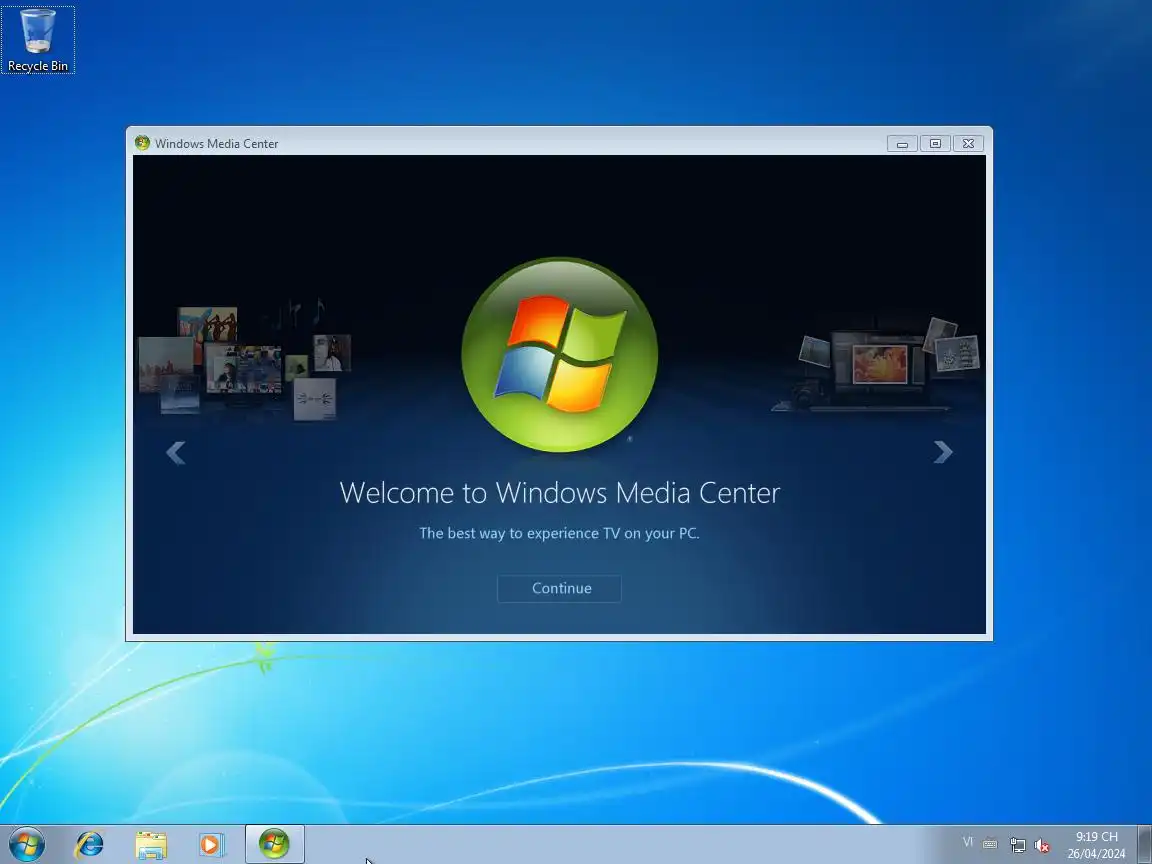Click the photo collage thumbnail on the left
This screenshot has height=864, width=1152.
pyautogui.click(x=244, y=362)
